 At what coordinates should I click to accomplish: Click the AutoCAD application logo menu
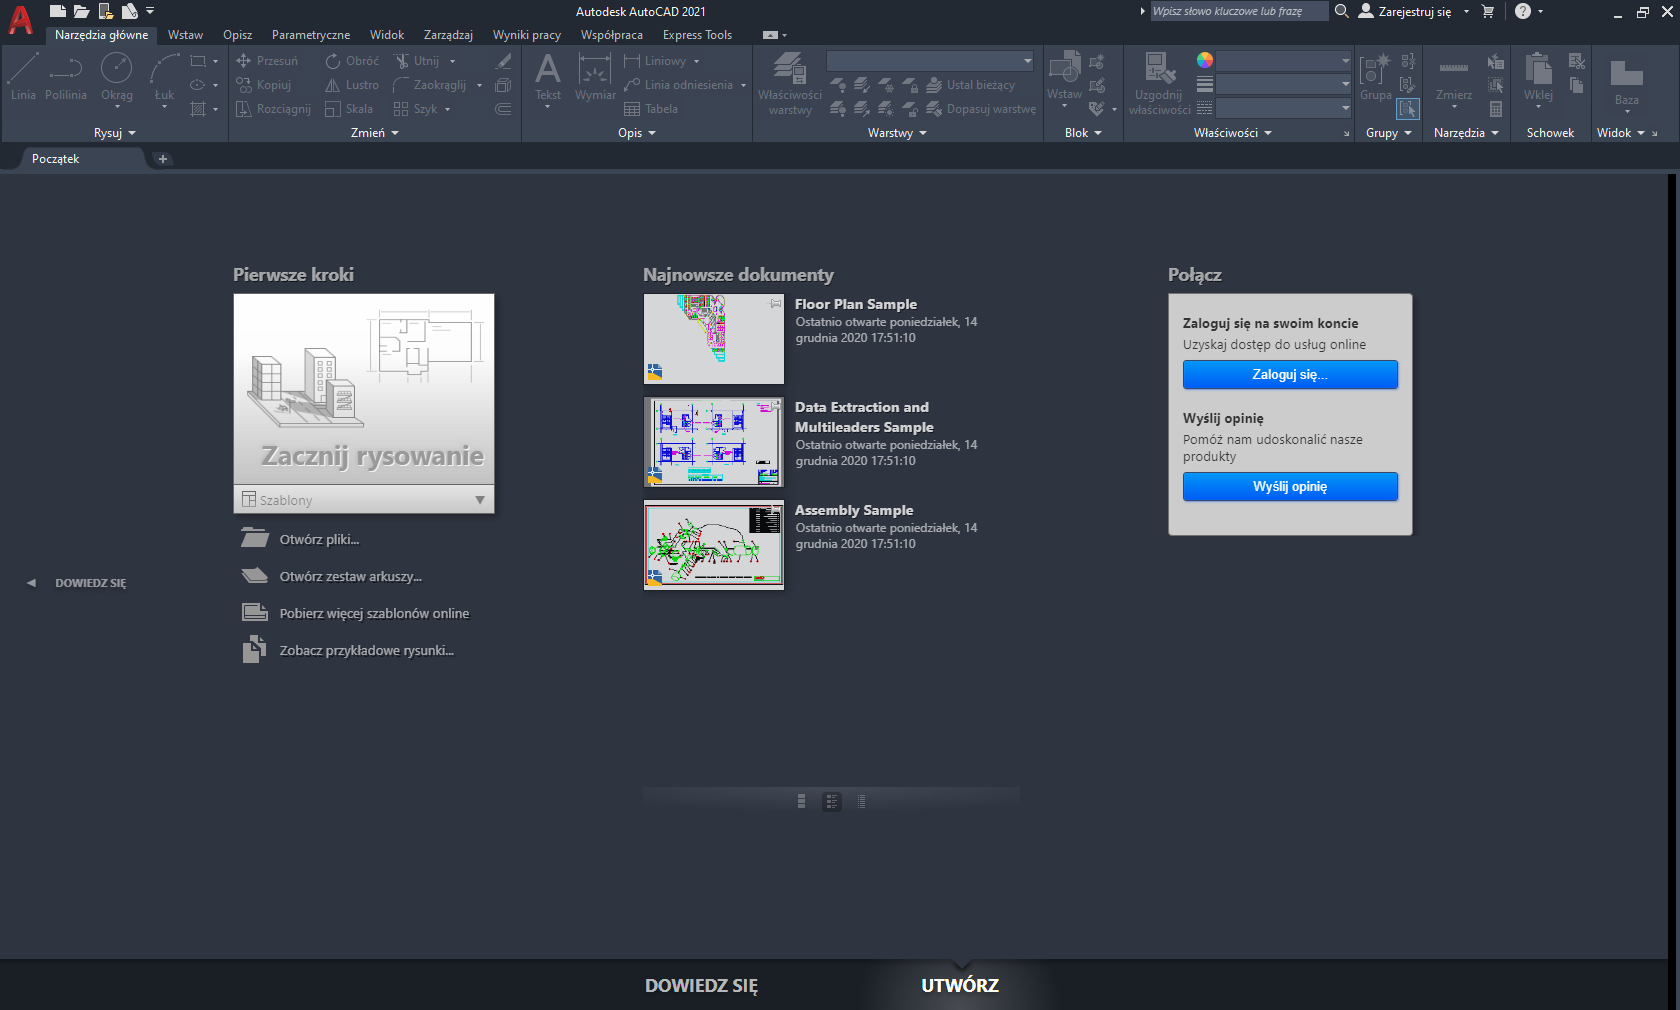pos(20,19)
